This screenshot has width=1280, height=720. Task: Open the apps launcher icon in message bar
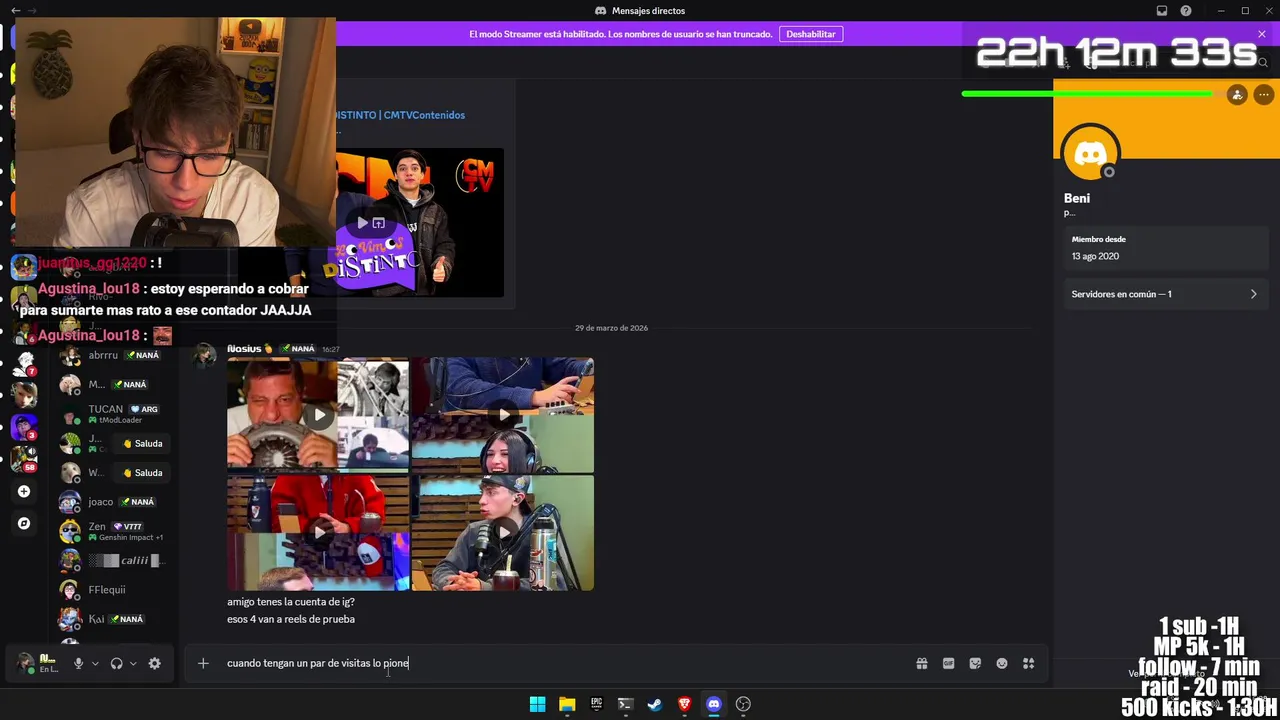(x=1028, y=663)
